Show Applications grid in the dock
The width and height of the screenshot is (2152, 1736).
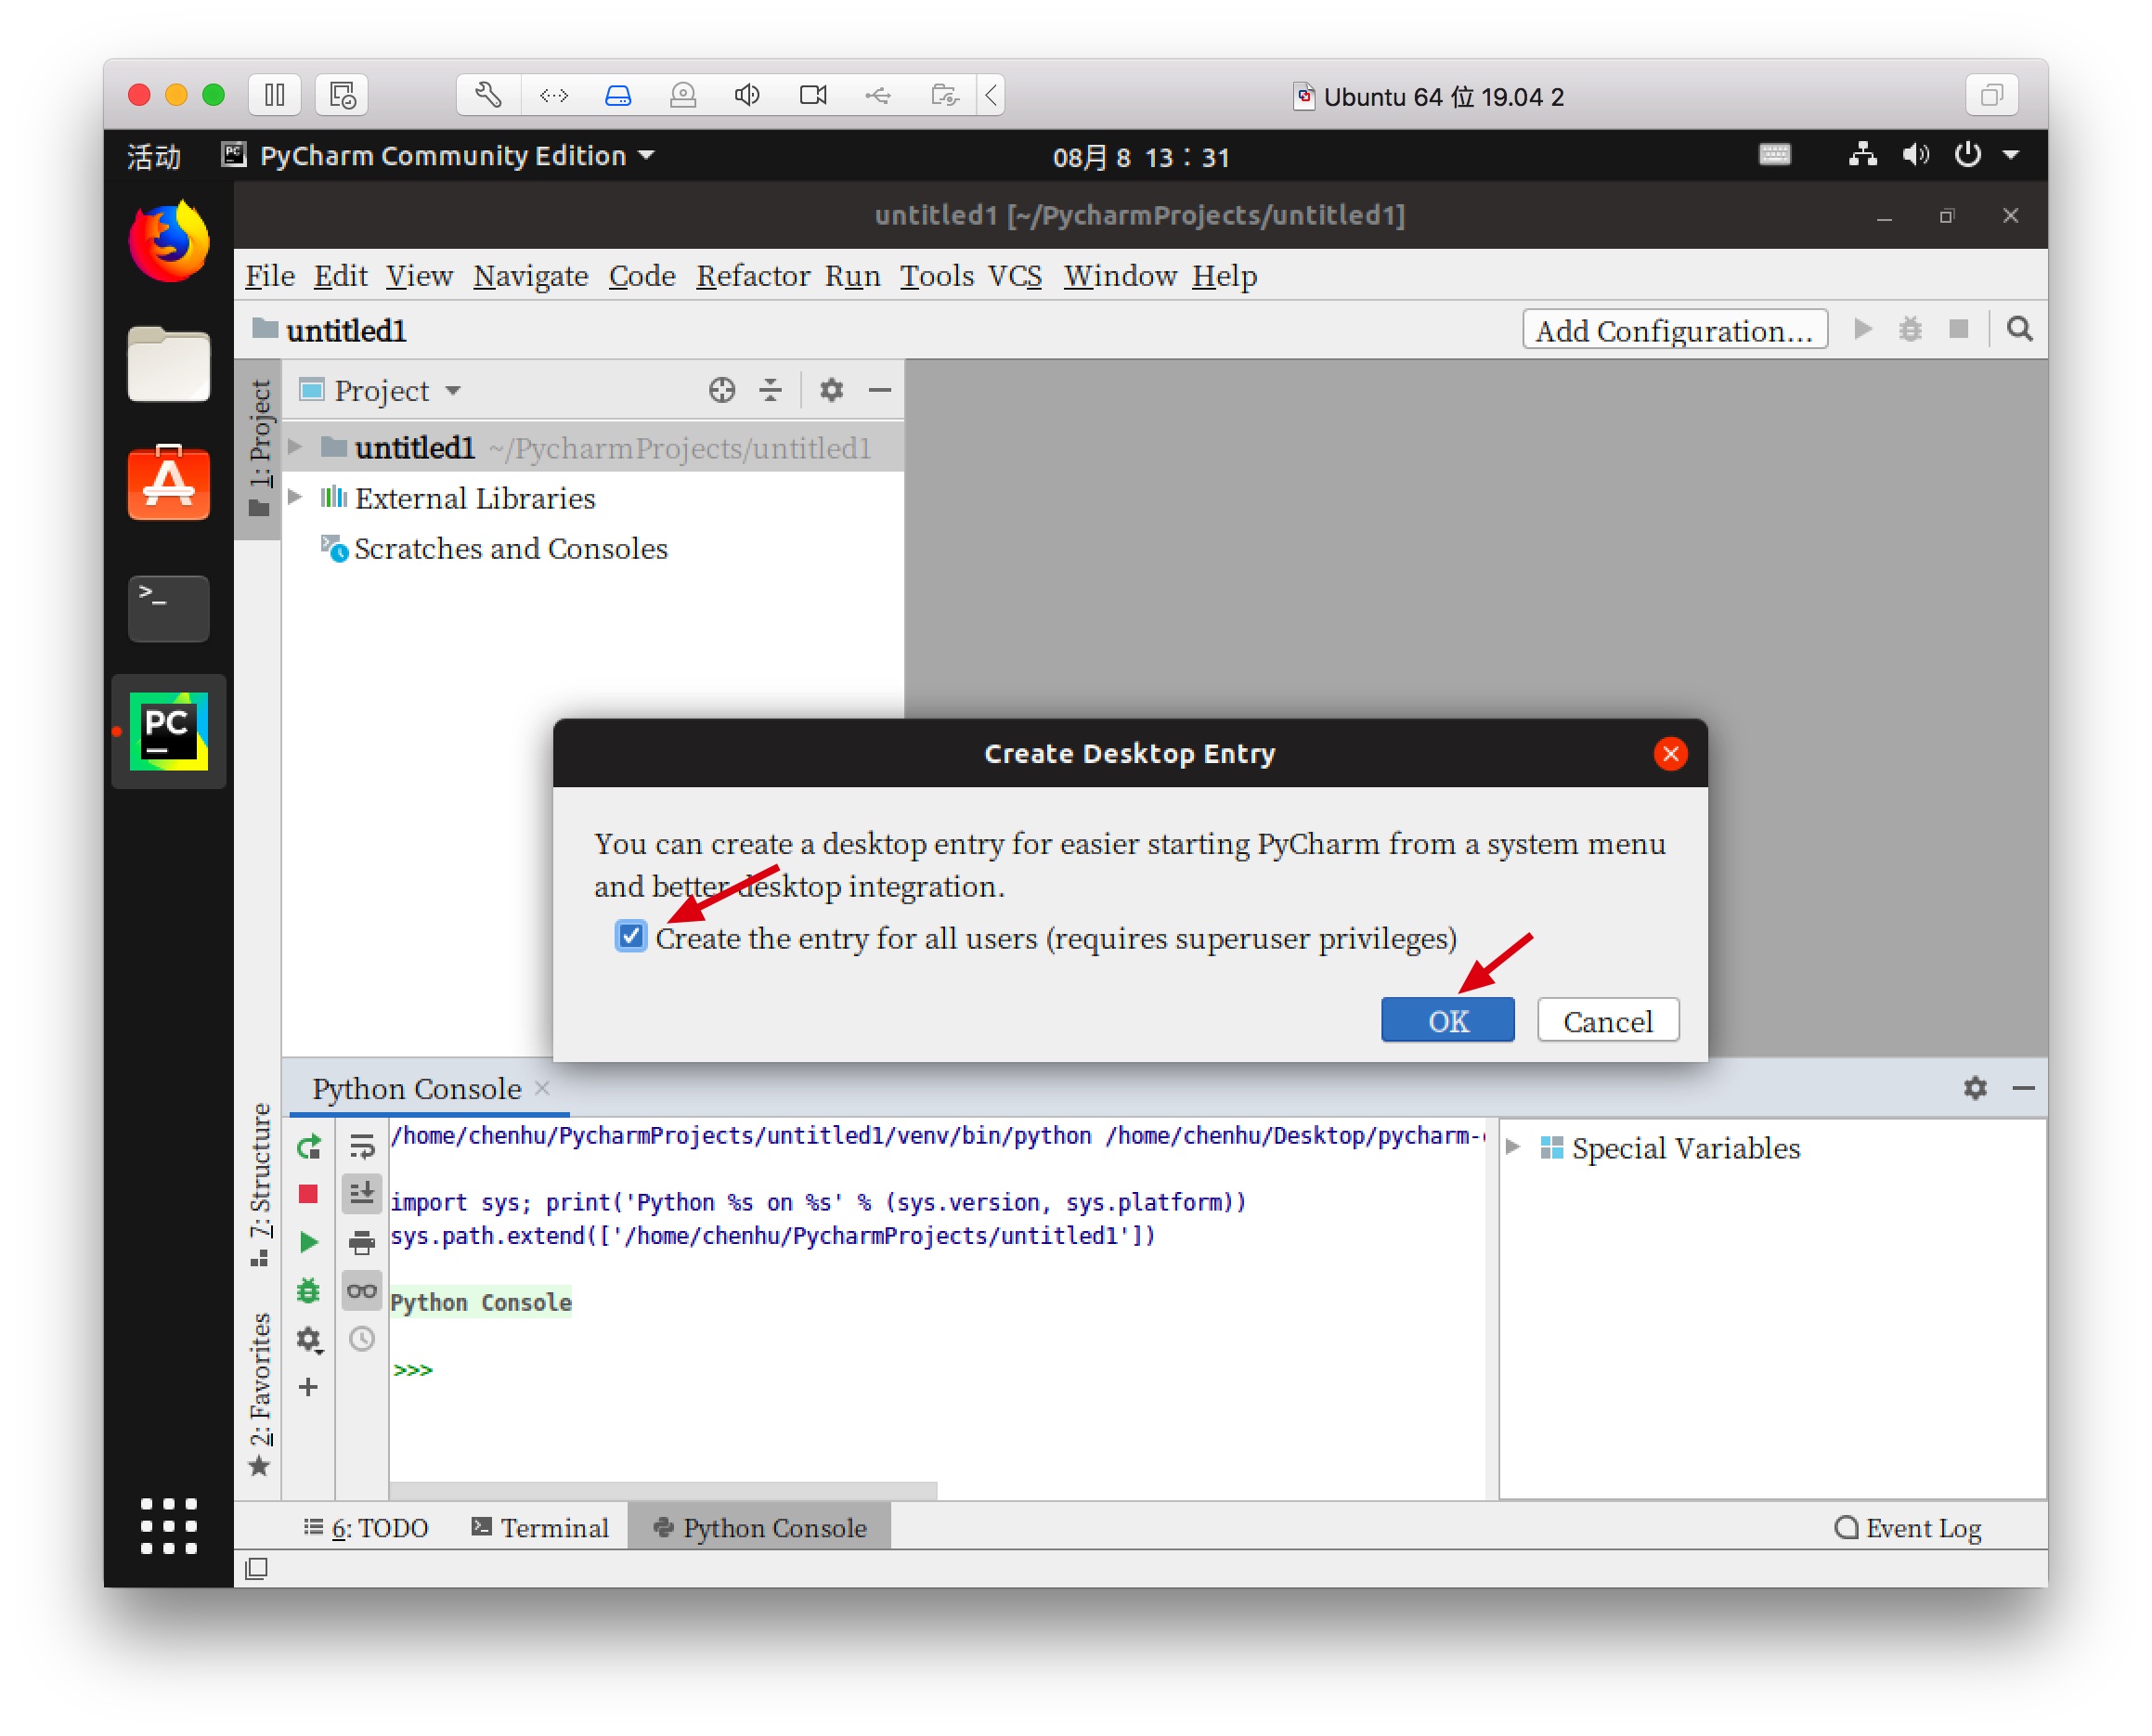point(168,1525)
